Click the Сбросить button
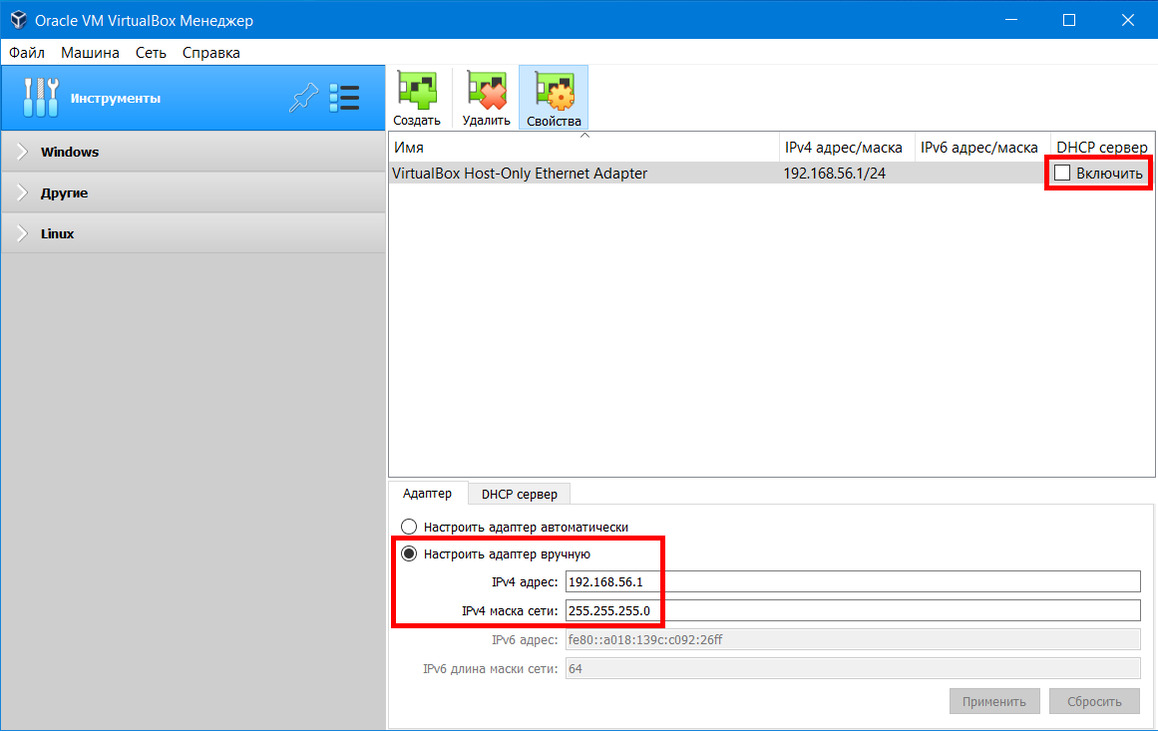The width and height of the screenshot is (1158, 731). [x=1094, y=701]
